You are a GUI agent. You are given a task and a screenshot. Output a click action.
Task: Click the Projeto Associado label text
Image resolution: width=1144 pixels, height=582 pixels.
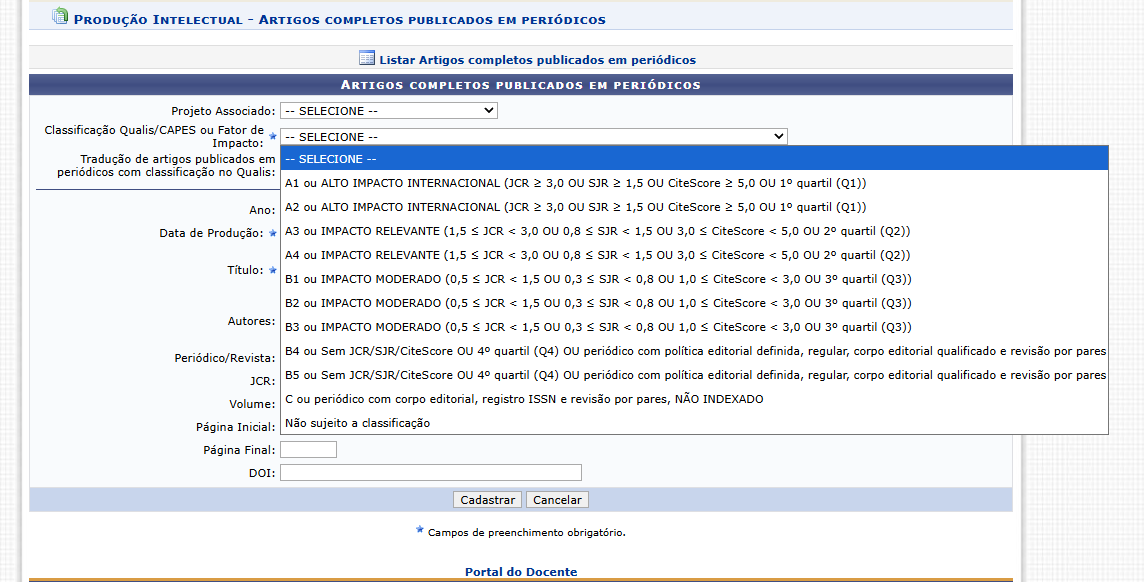pos(223,111)
